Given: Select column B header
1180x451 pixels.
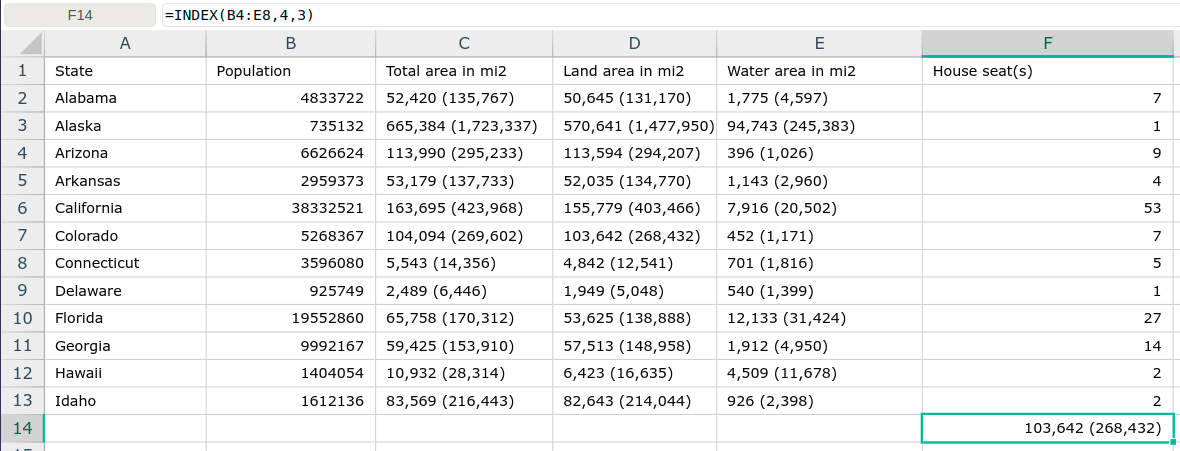Looking at the screenshot, I should click(x=291, y=44).
